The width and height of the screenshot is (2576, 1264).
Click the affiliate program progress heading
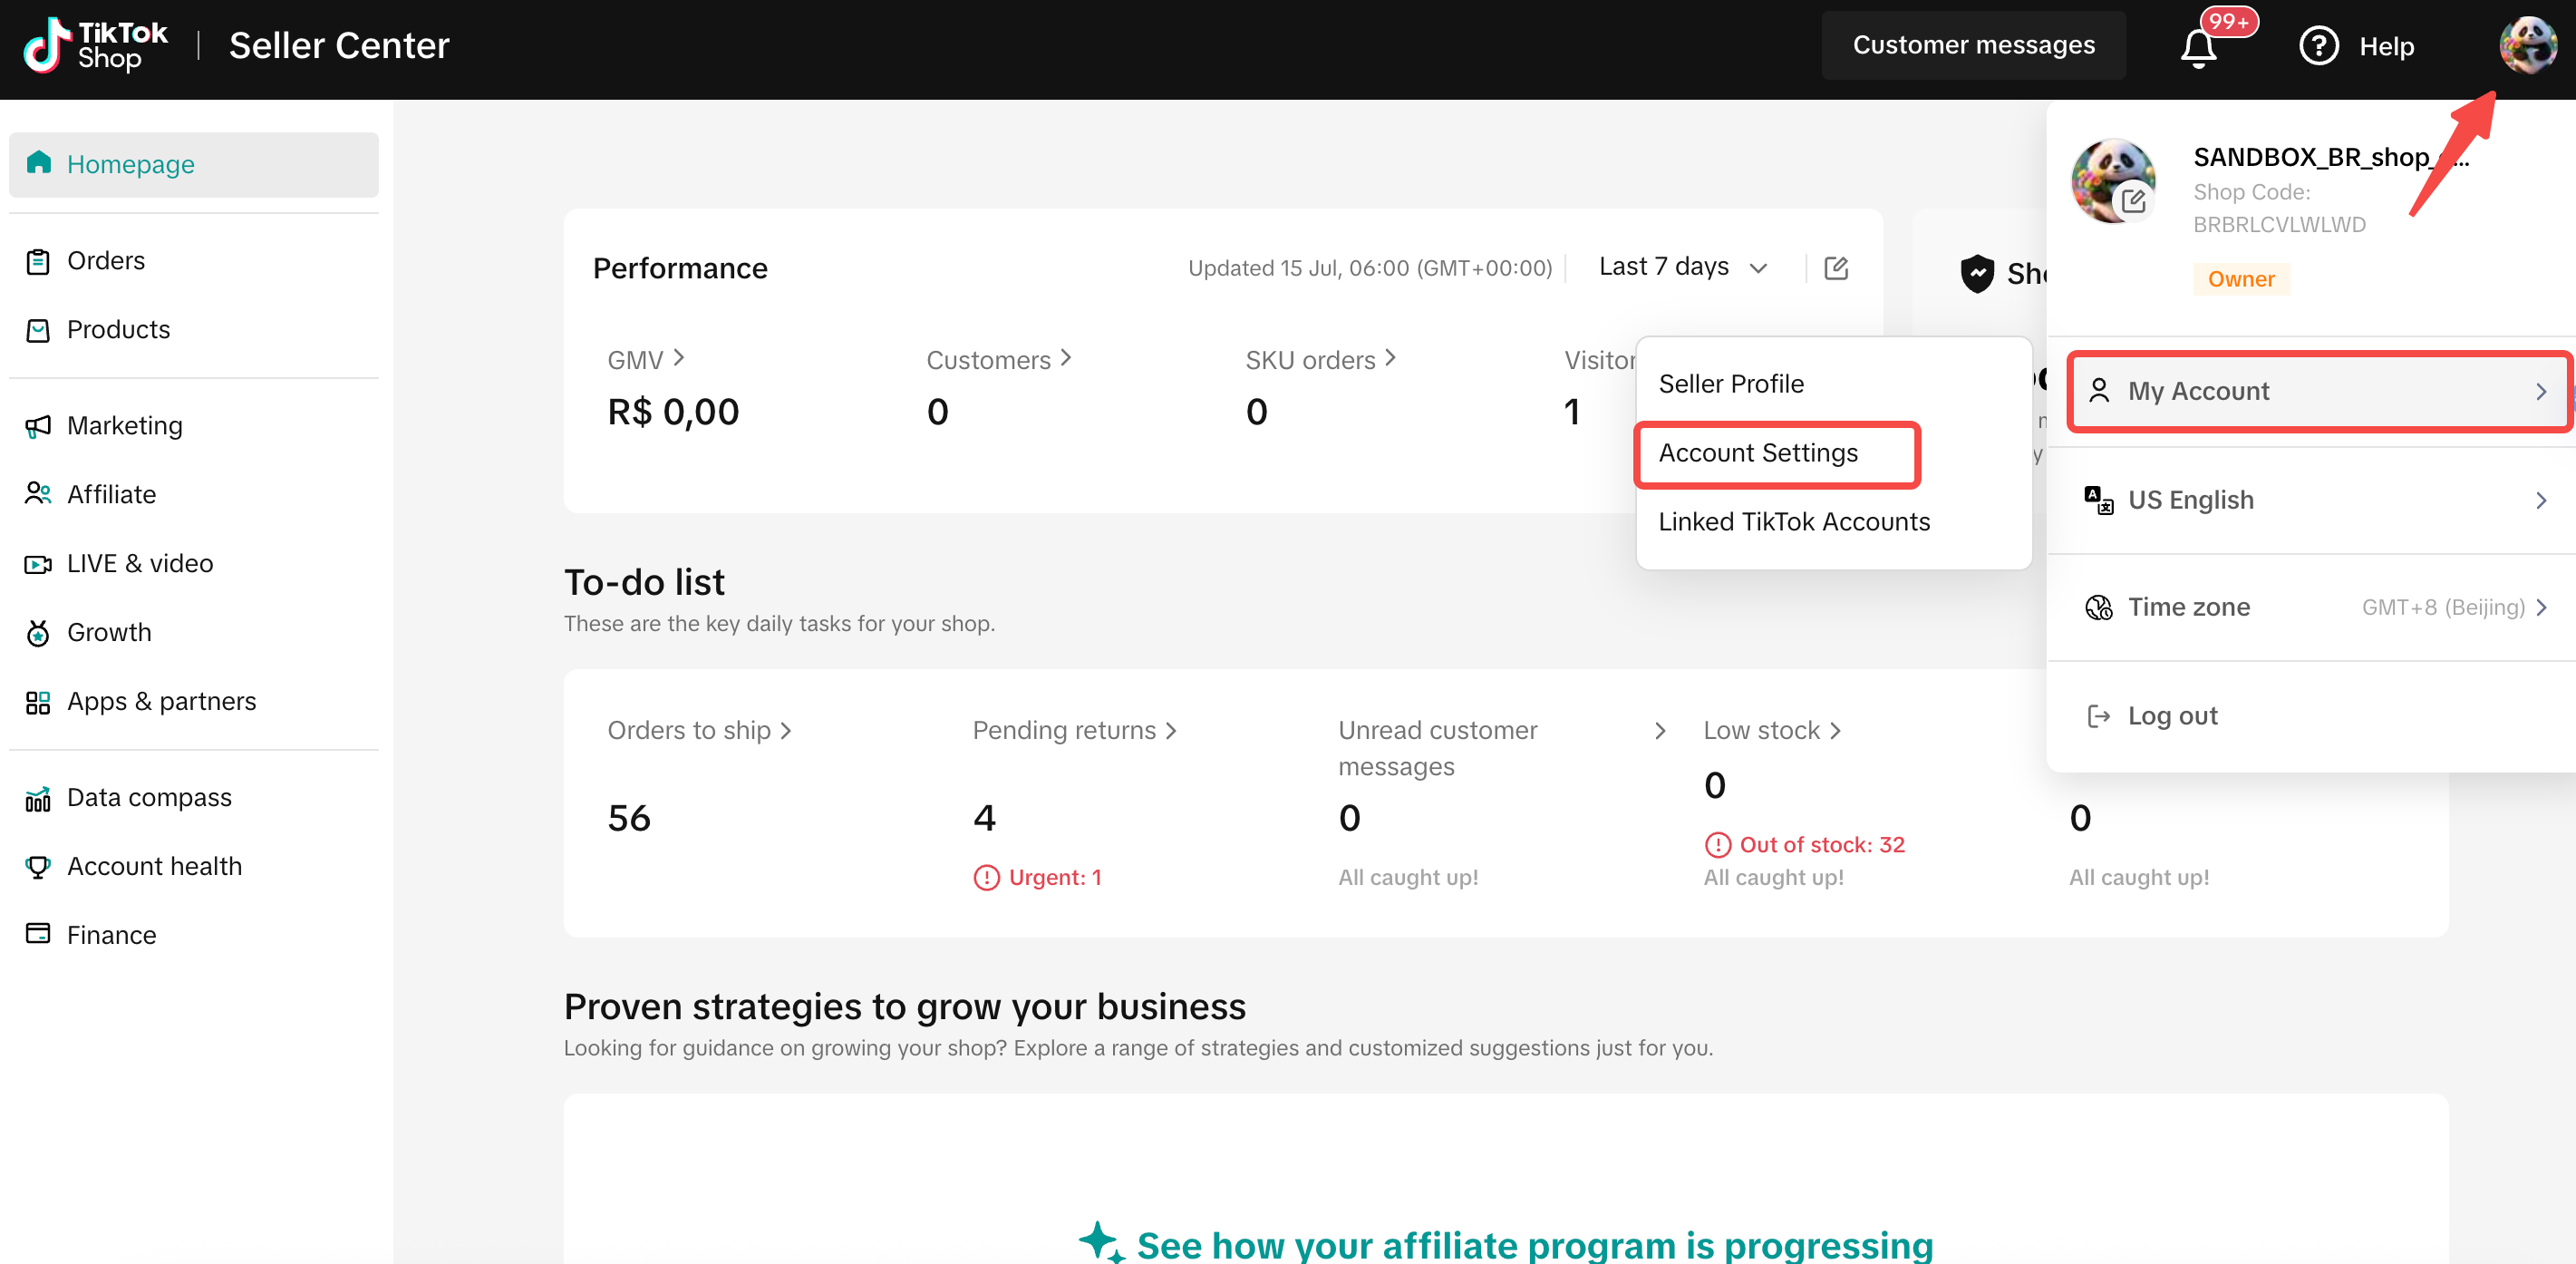1535,1245
